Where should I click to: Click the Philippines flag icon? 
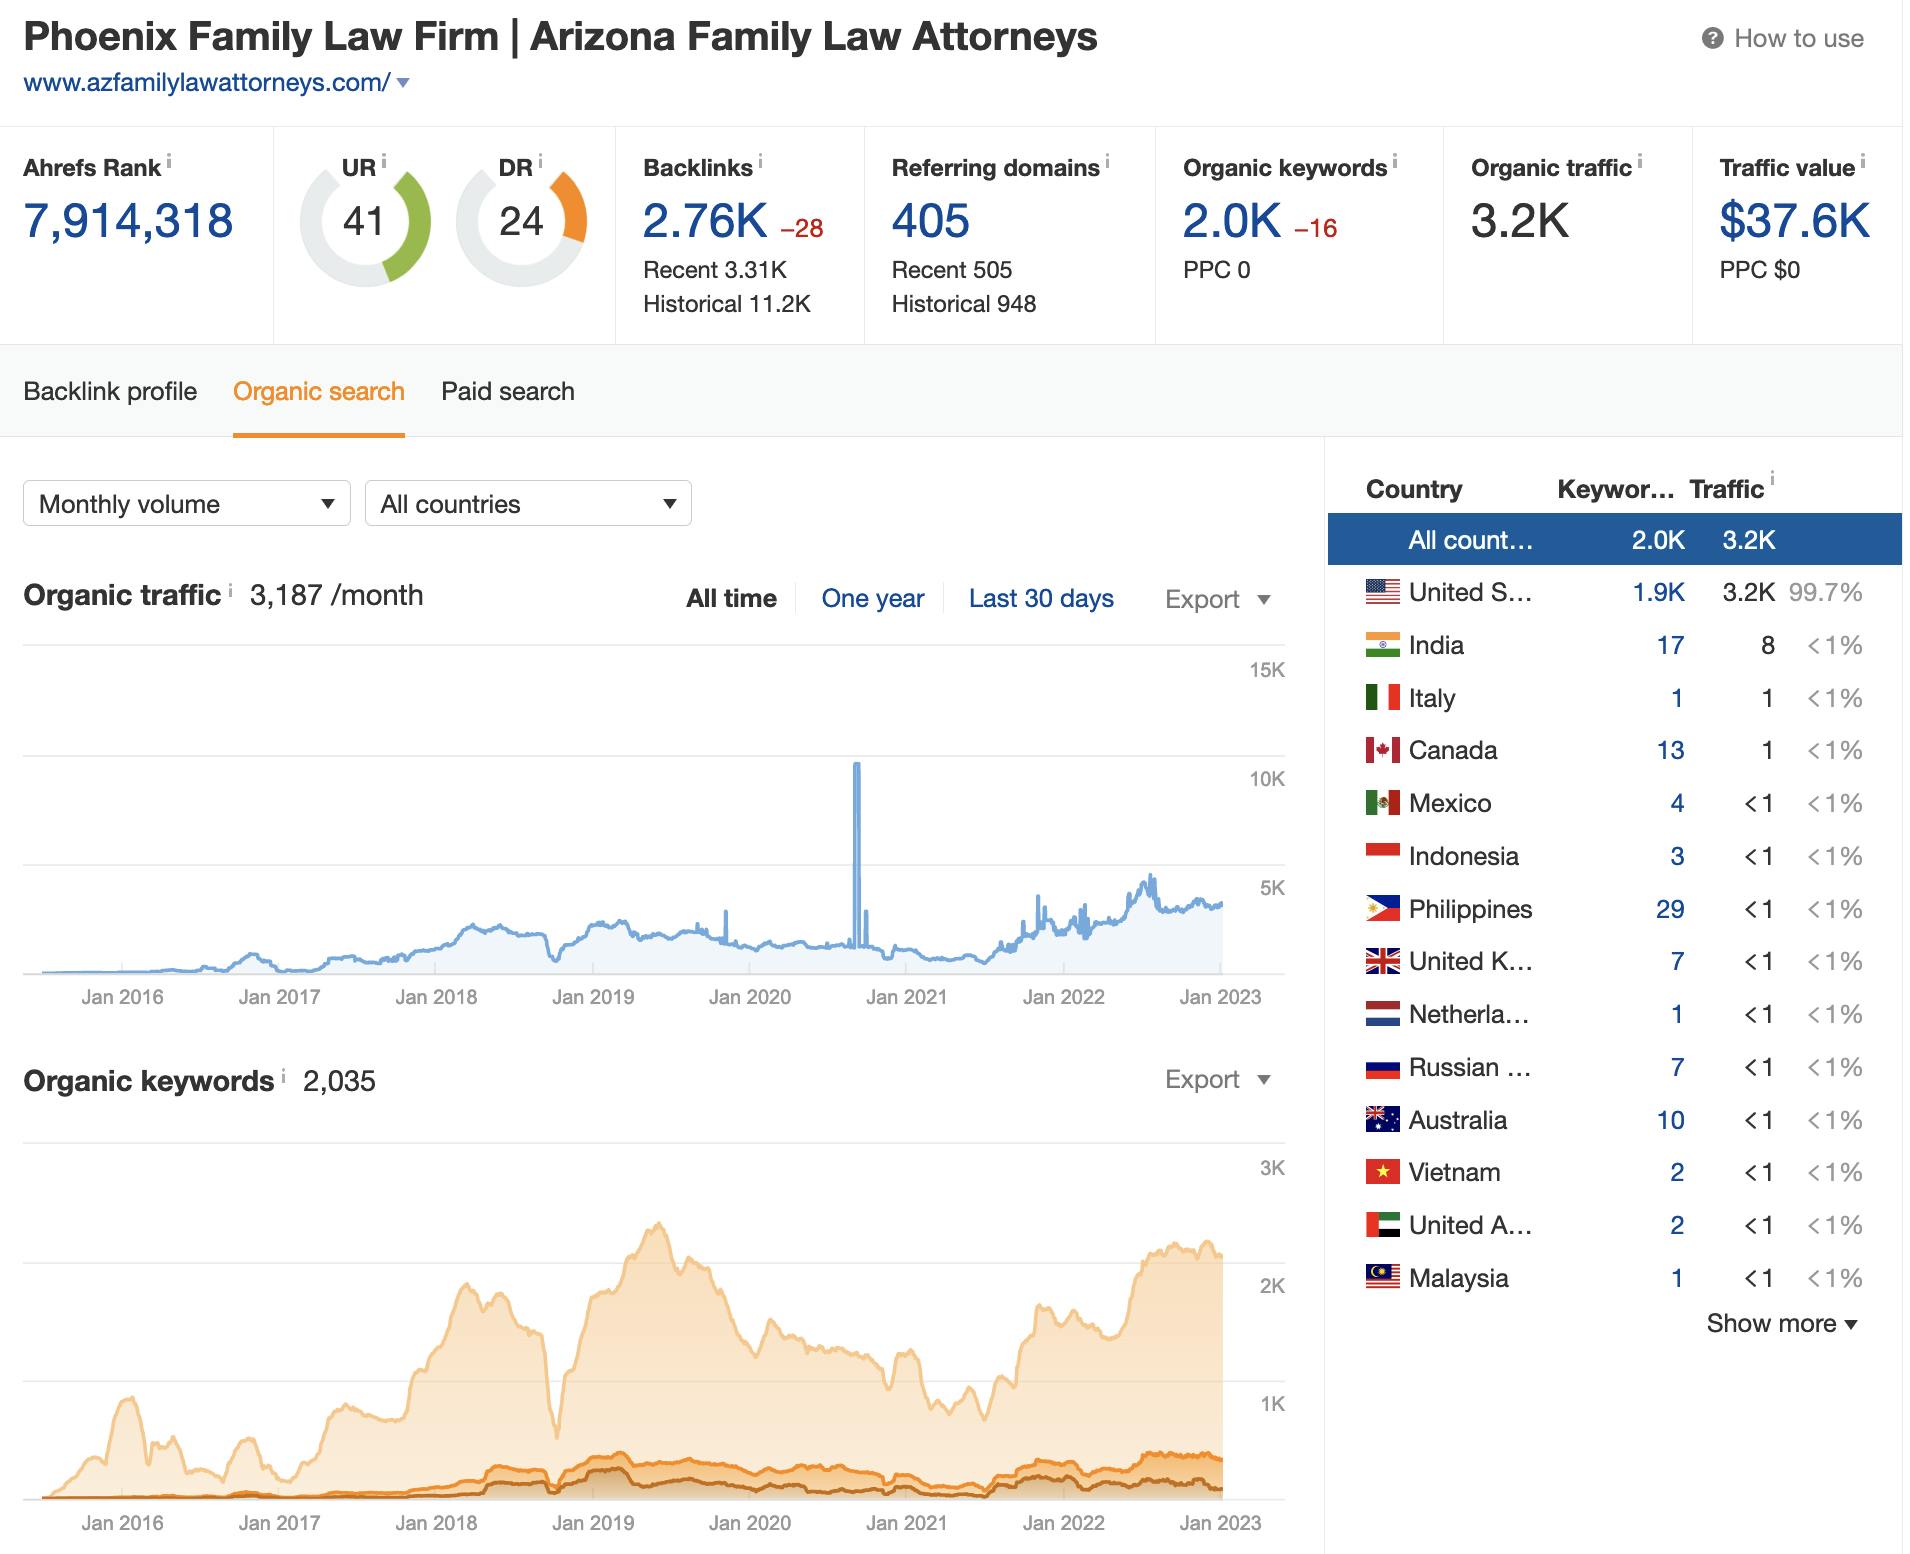[1382, 909]
